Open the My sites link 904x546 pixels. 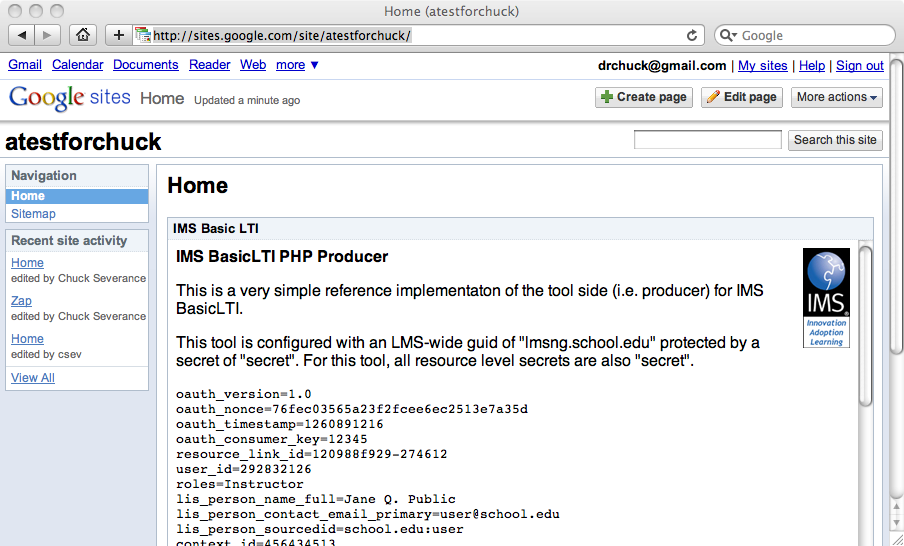point(763,66)
